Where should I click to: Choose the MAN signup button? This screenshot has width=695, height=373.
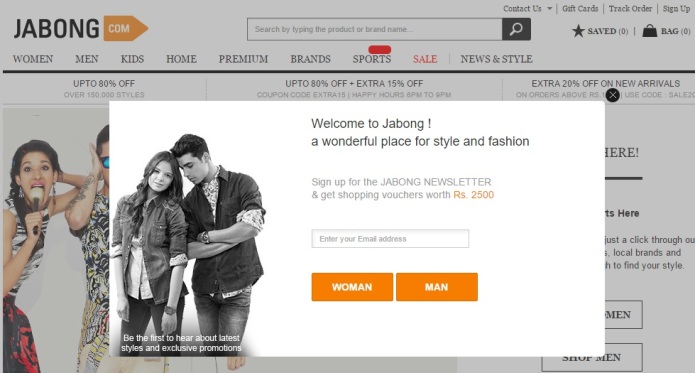[x=437, y=287]
